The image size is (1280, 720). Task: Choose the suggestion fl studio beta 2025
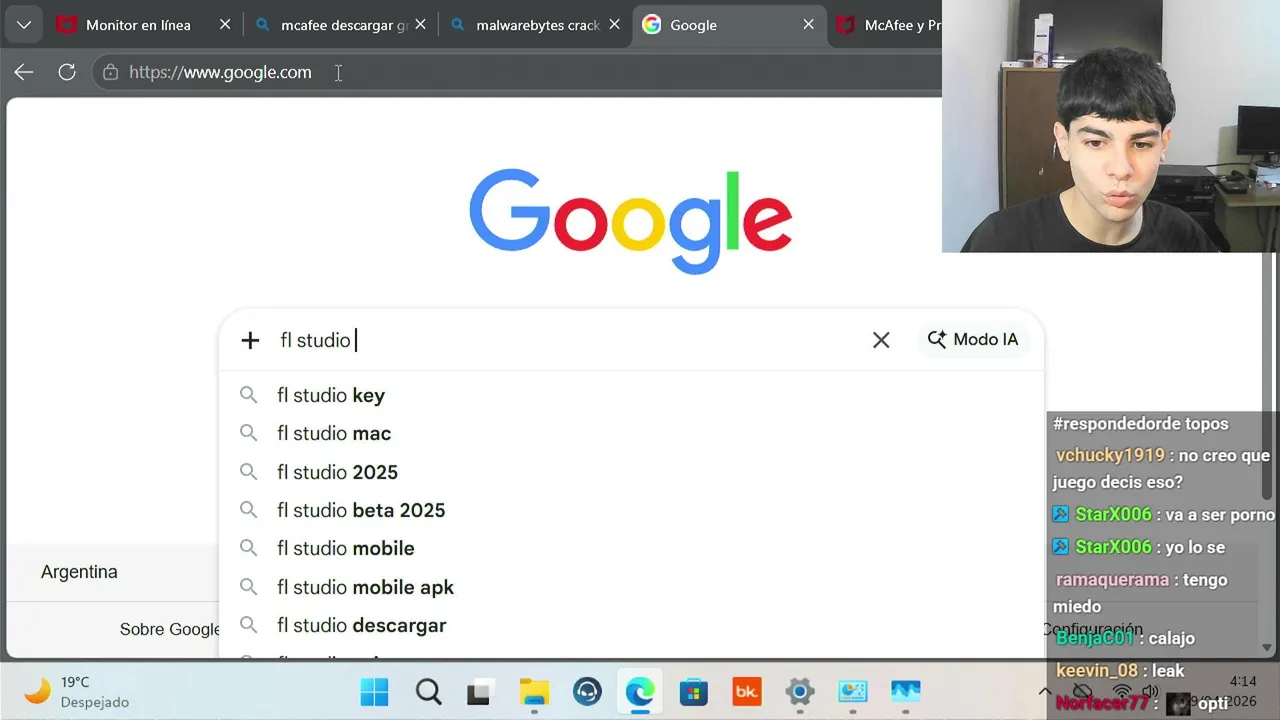pos(630,510)
